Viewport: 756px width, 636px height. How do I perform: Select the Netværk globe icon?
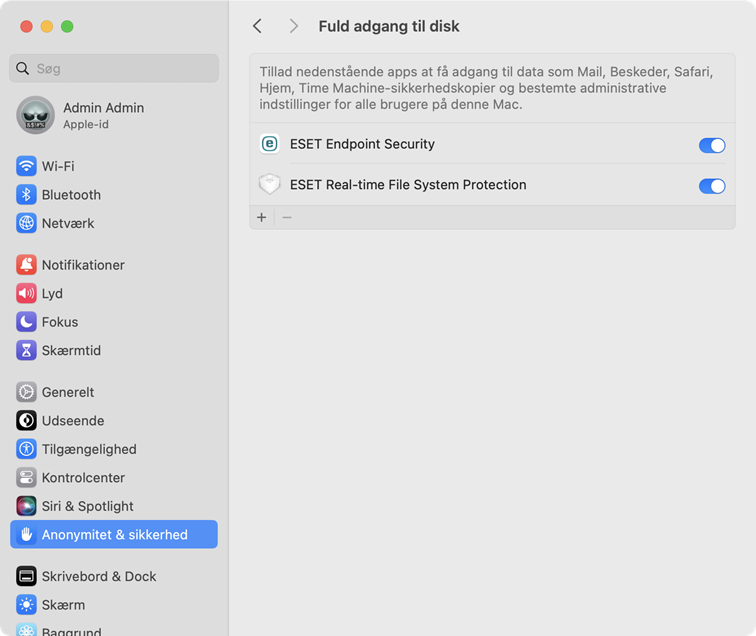[x=26, y=223]
